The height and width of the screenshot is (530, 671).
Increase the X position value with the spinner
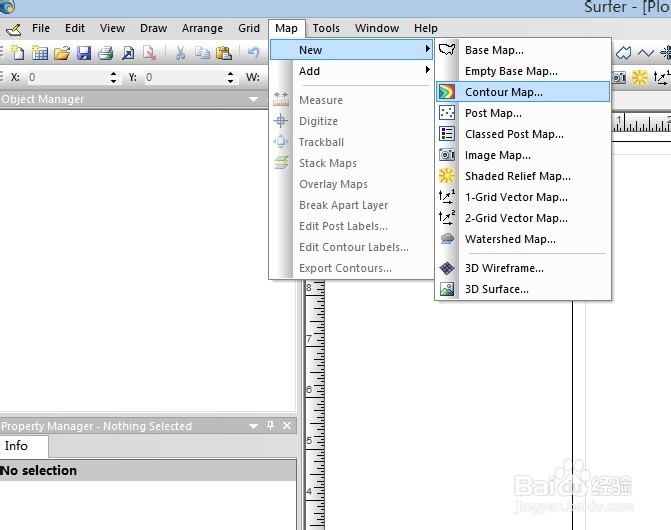[x=113, y=74]
